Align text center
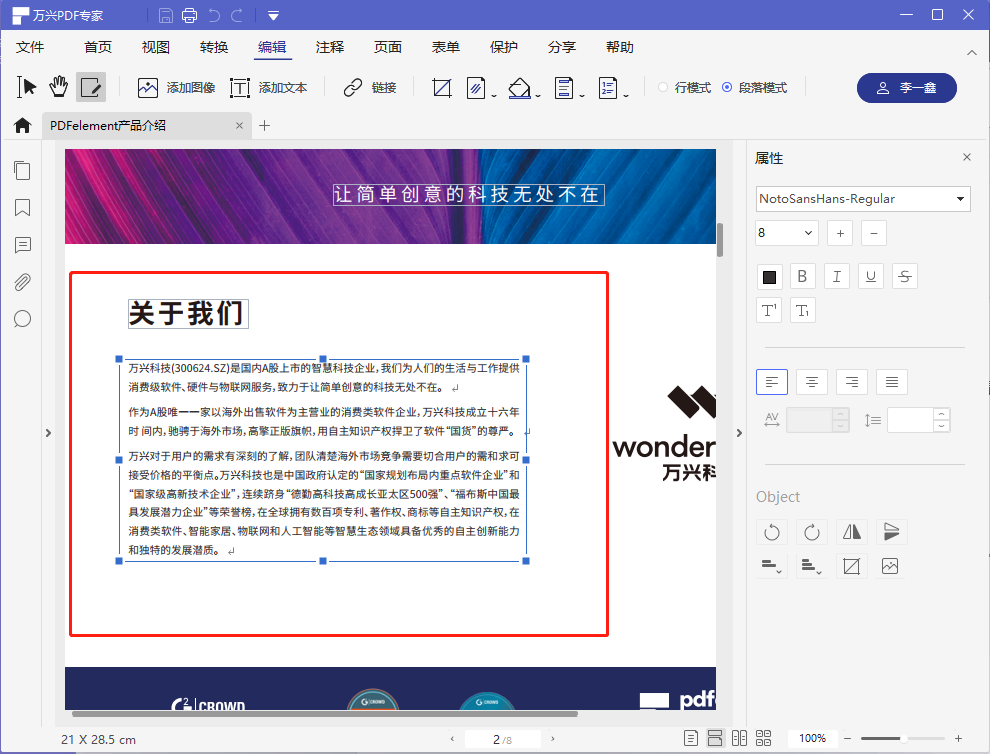The height and width of the screenshot is (754, 990). (812, 382)
